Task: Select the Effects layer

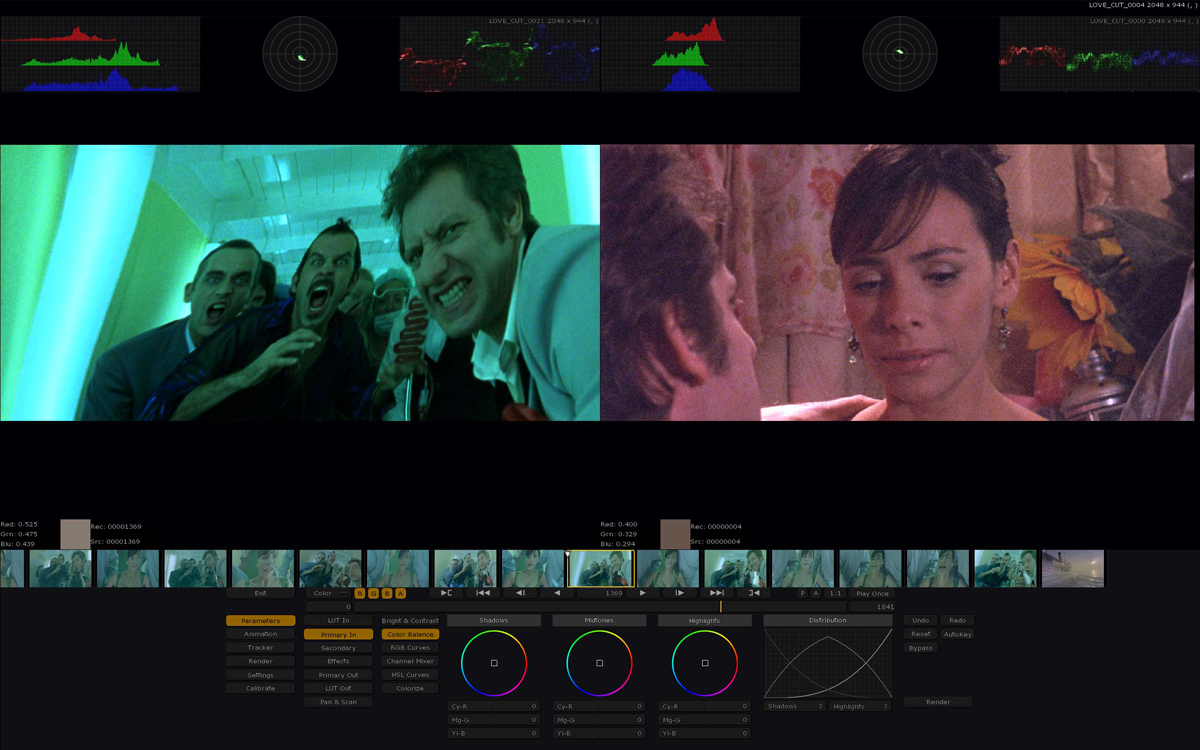Action: point(338,661)
